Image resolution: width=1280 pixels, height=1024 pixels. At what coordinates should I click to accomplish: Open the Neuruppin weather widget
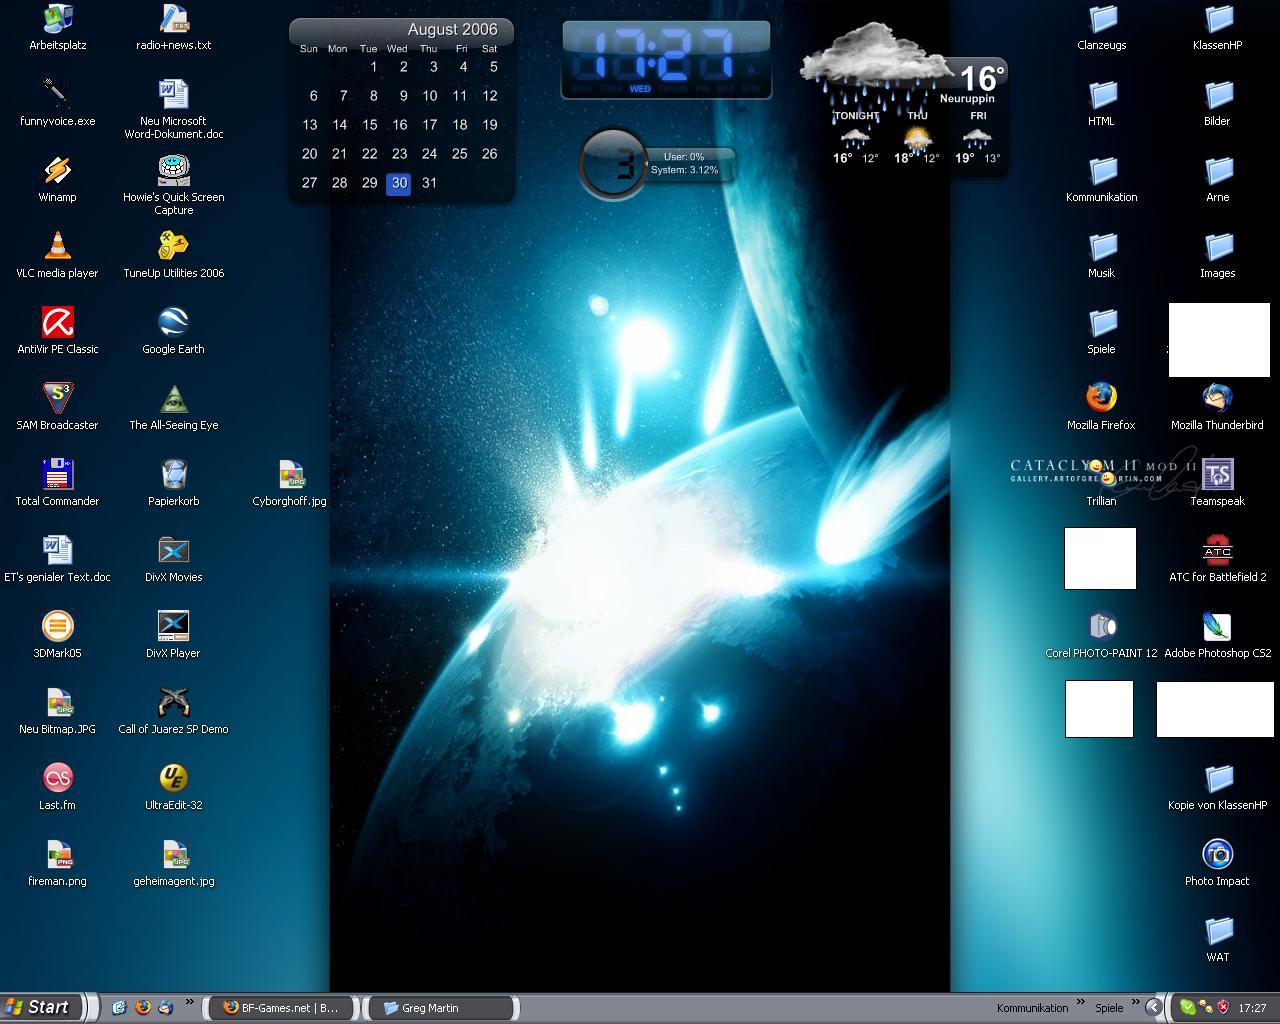pyautogui.click(x=904, y=100)
